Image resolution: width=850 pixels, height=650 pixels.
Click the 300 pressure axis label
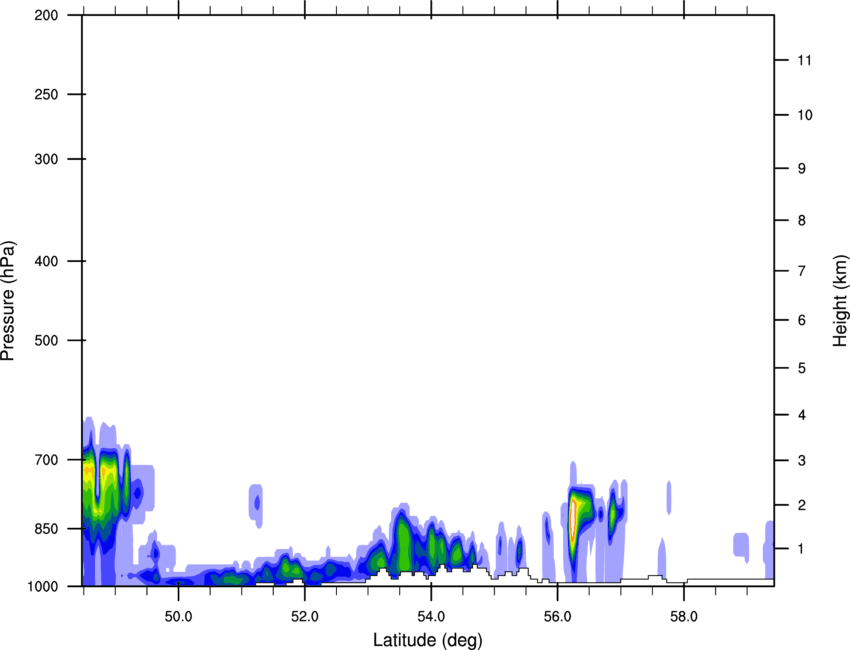46,159
